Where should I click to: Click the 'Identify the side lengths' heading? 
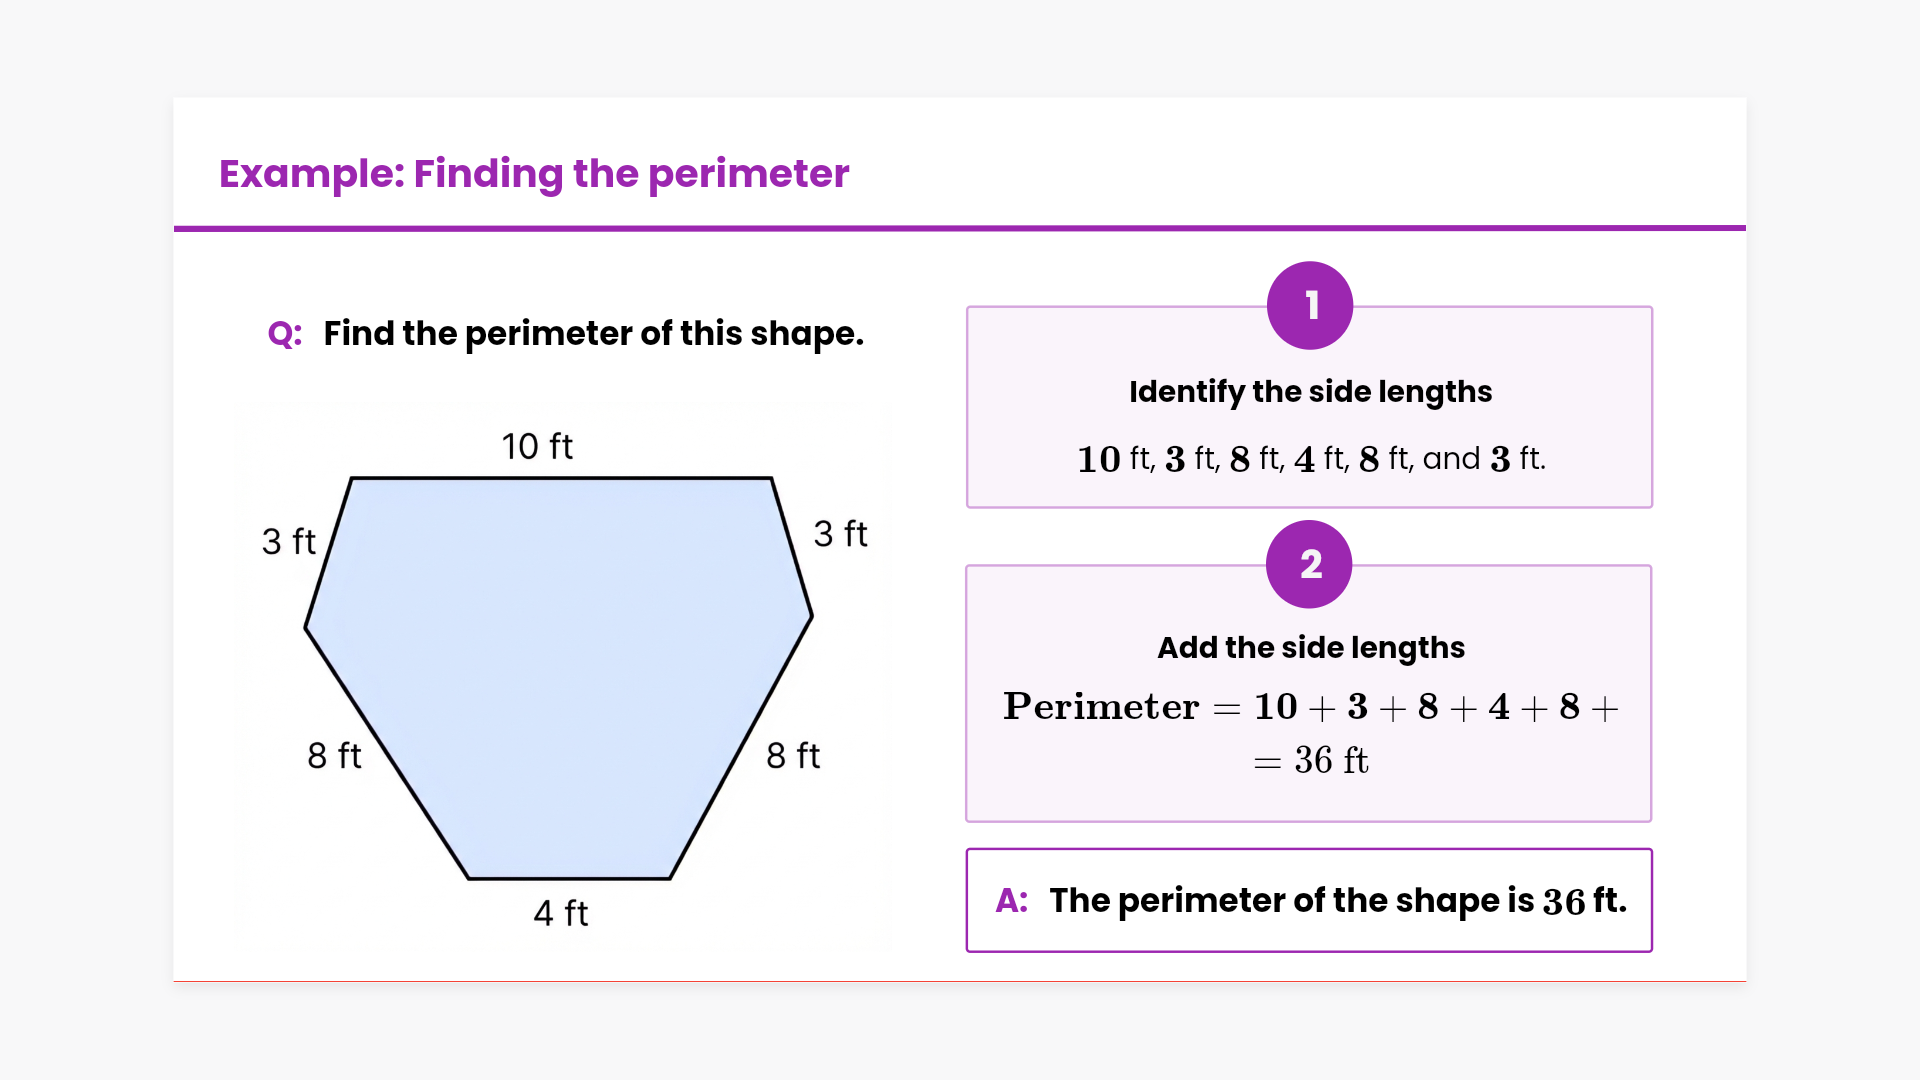1310,392
